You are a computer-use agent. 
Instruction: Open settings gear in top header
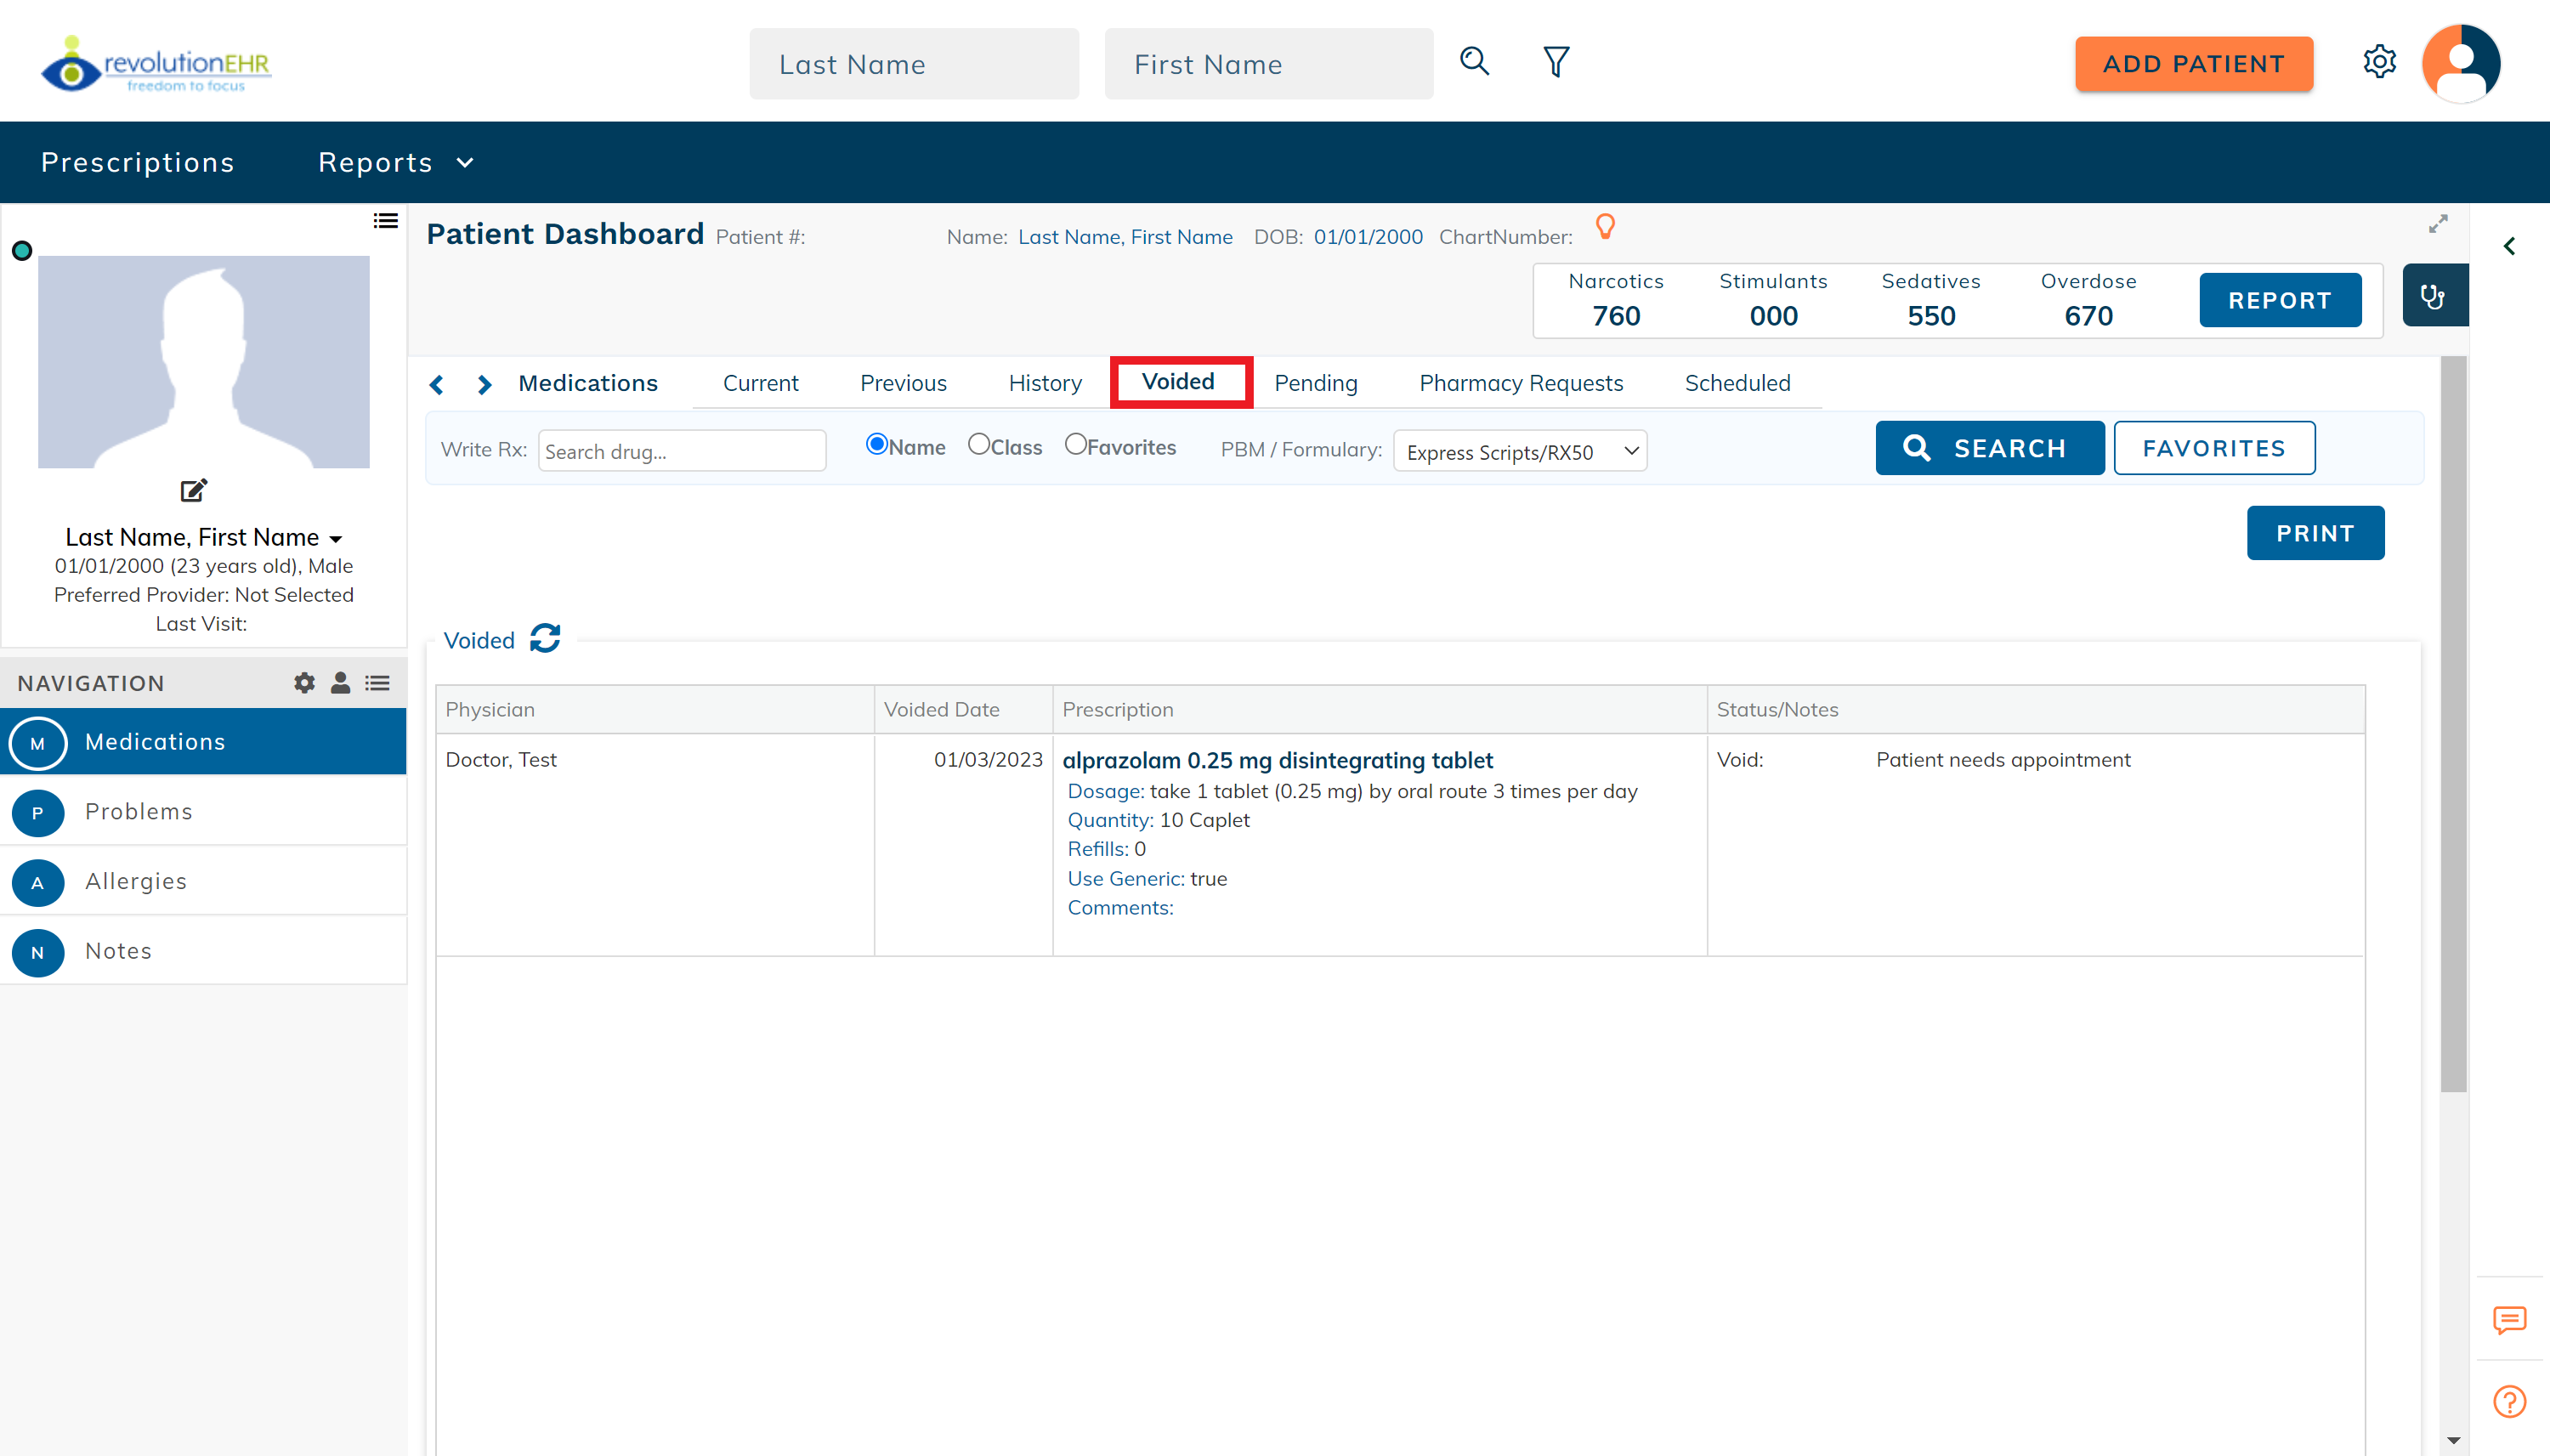tap(2379, 62)
